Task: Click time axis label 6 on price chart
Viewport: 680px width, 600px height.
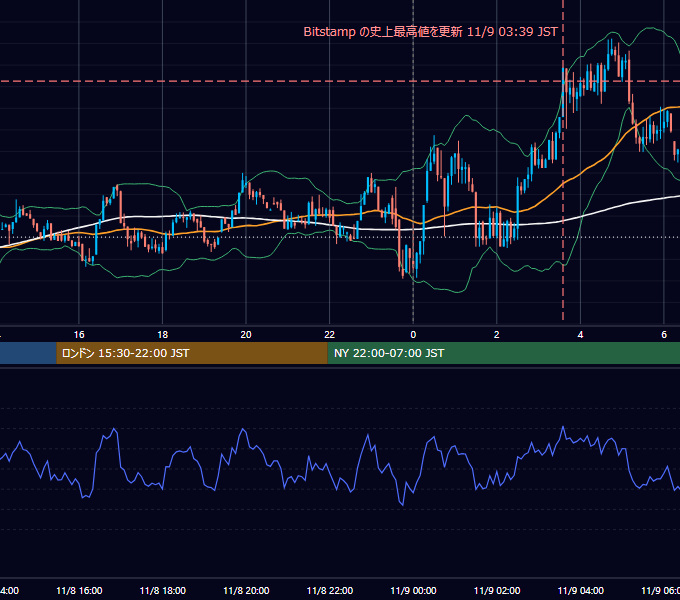Action: pos(664,335)
